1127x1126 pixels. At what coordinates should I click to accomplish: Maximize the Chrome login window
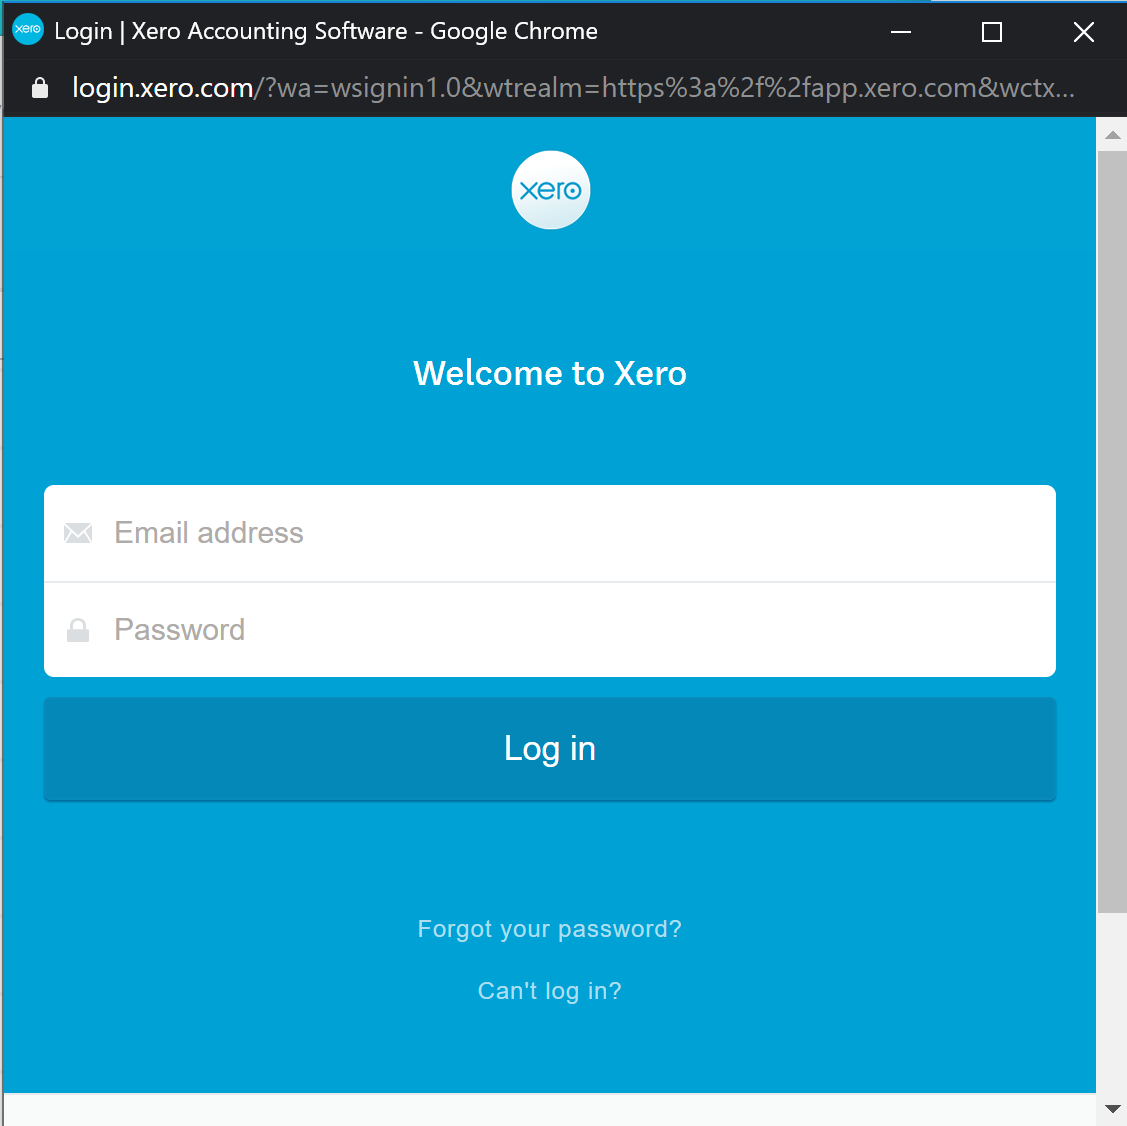coord(992,32)
